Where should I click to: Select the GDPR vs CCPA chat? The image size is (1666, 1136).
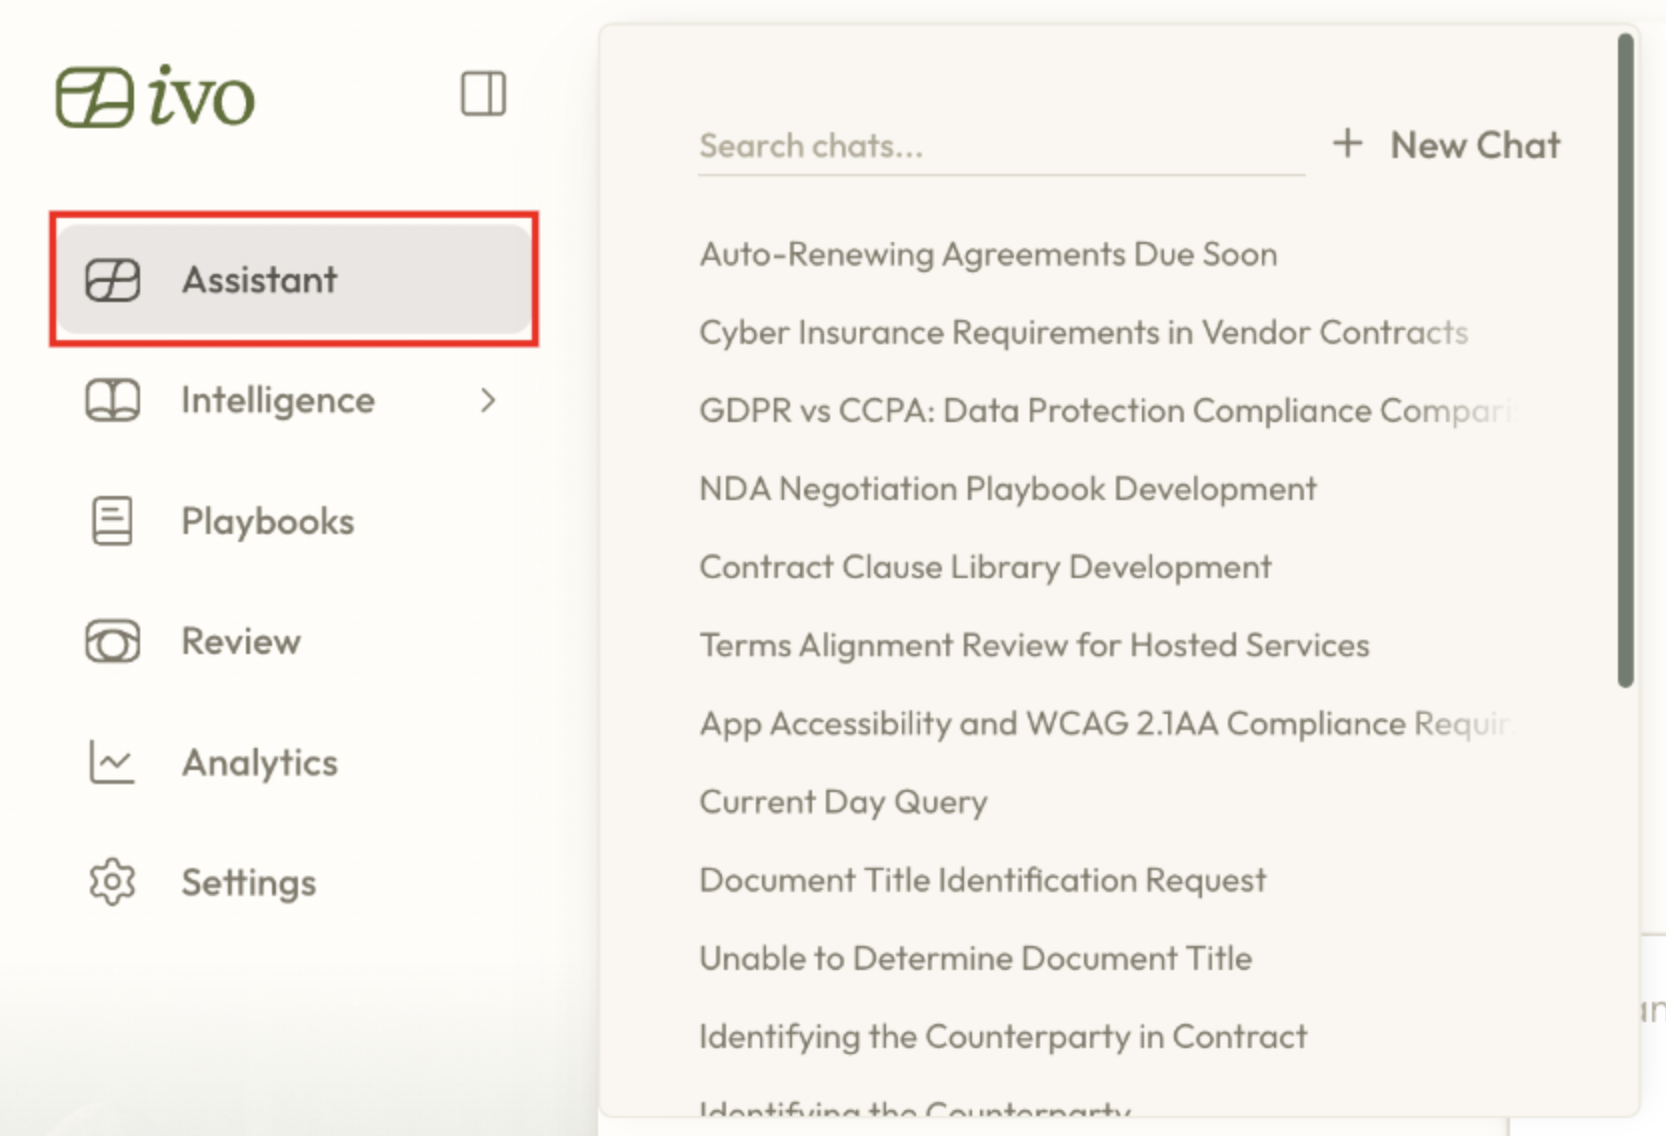(x=1105, y=411)
